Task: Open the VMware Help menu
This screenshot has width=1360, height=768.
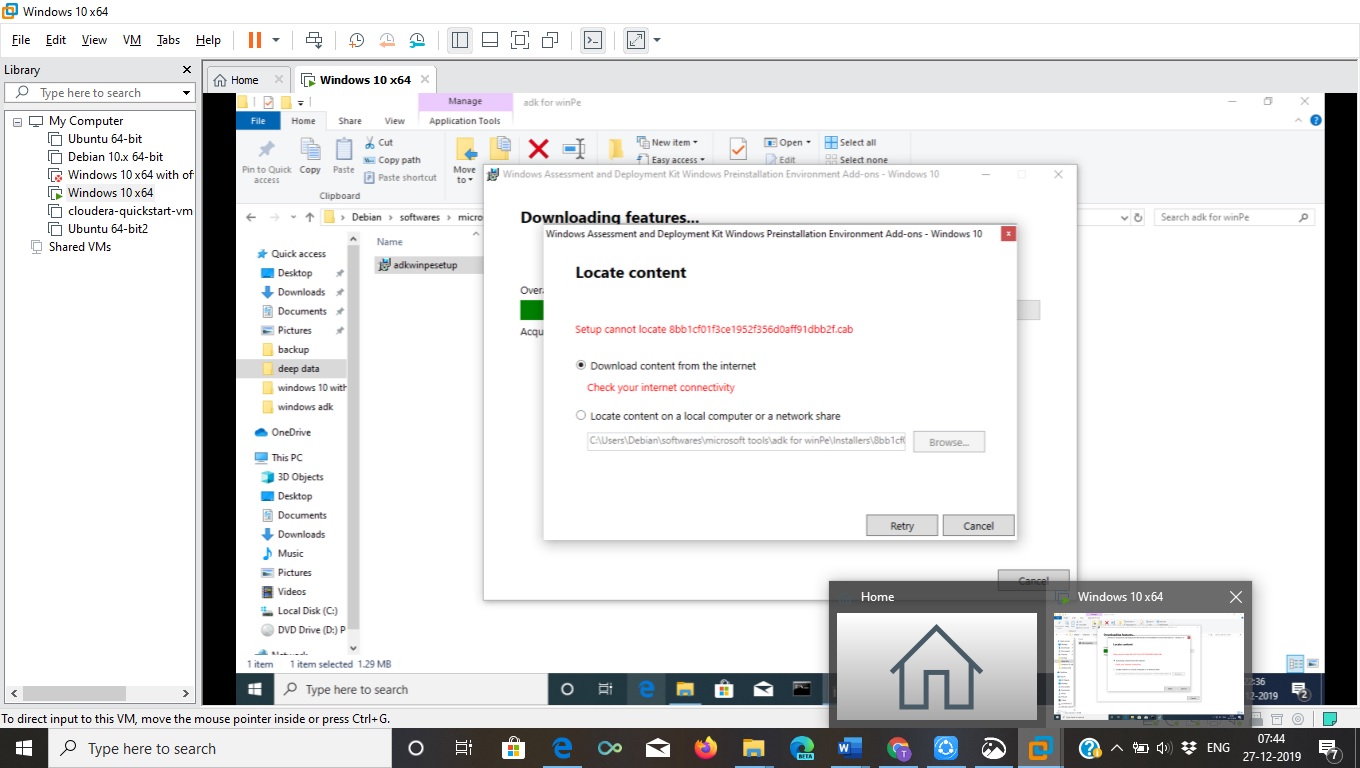Action: [208, 40]
